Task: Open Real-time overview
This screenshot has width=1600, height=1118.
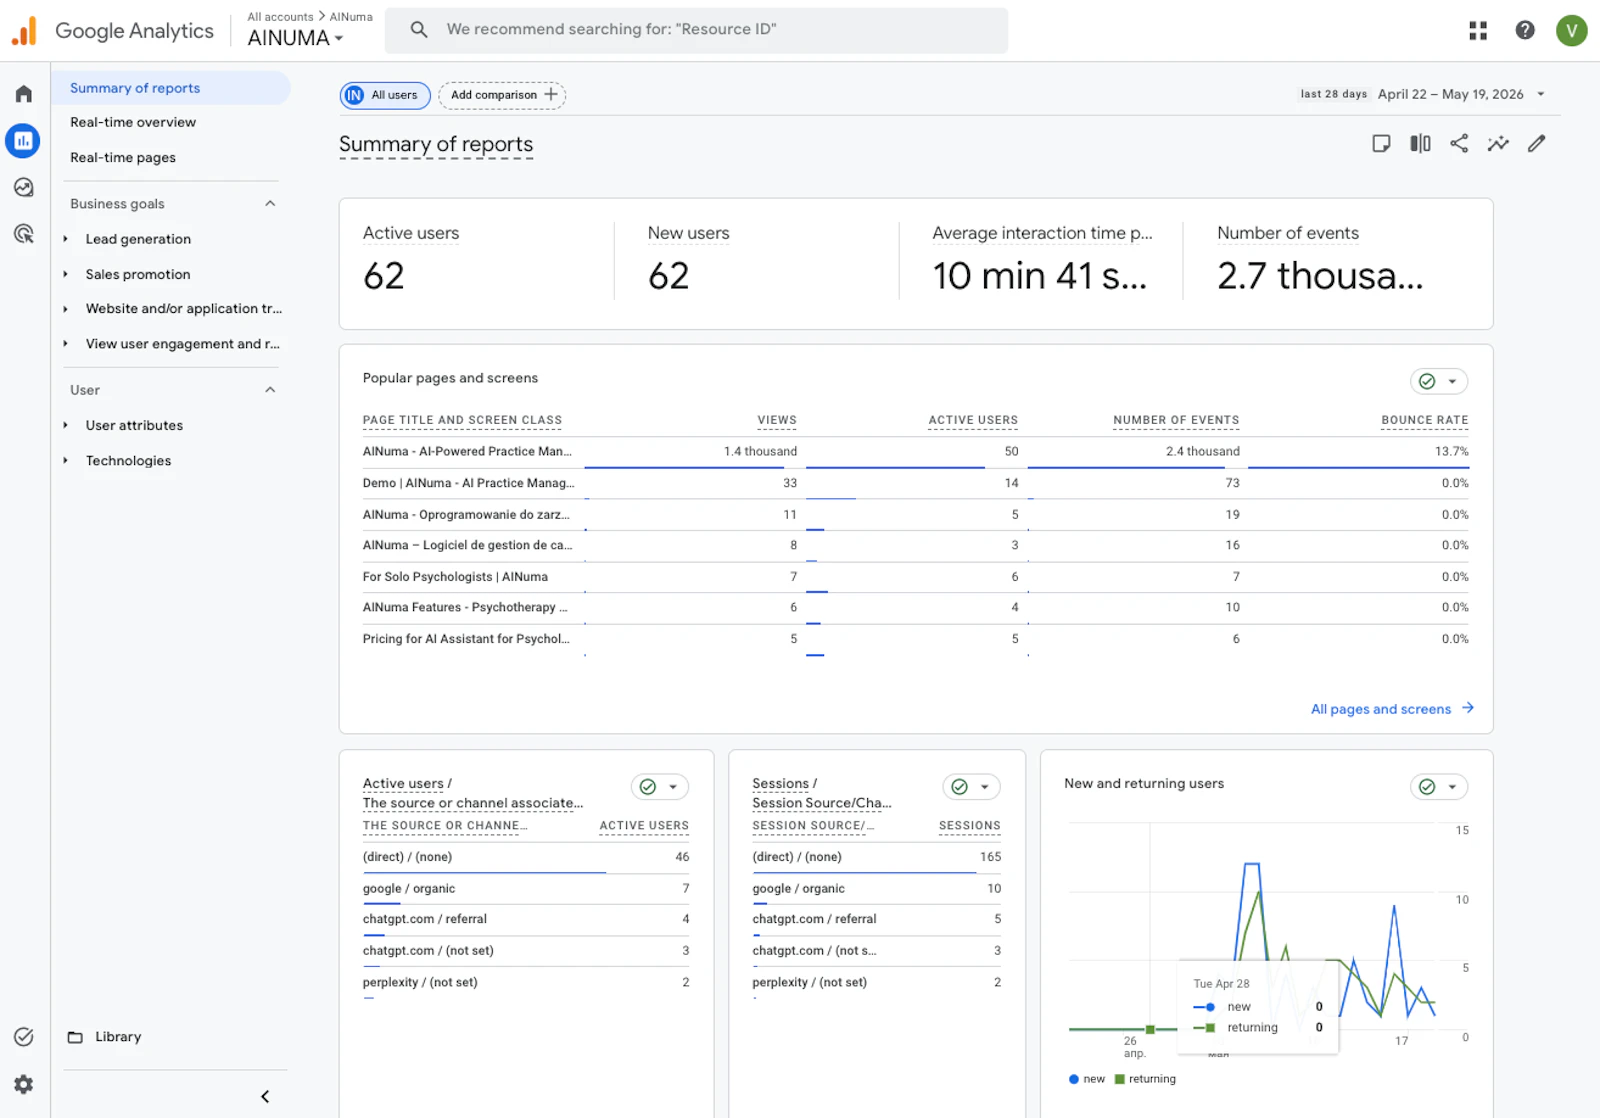Action: (133, 122)
